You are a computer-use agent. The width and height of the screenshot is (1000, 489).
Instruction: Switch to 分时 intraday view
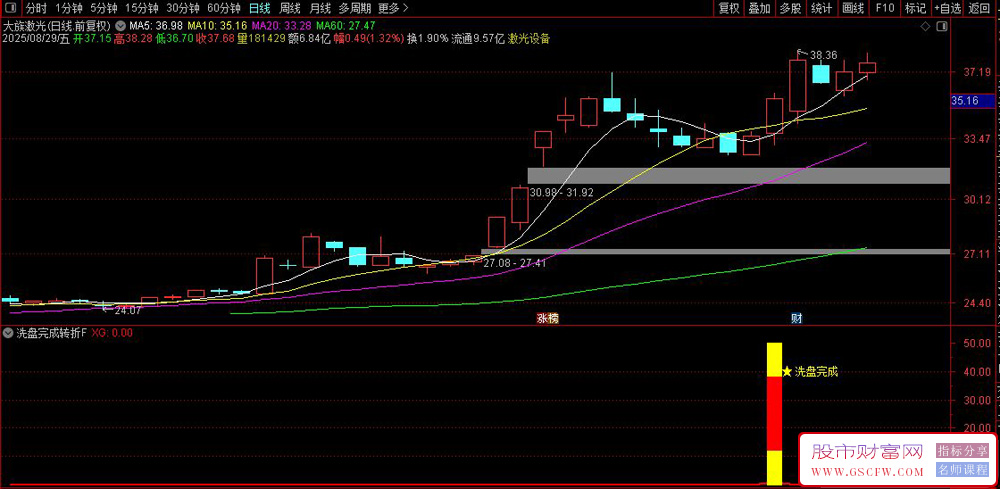36,8
